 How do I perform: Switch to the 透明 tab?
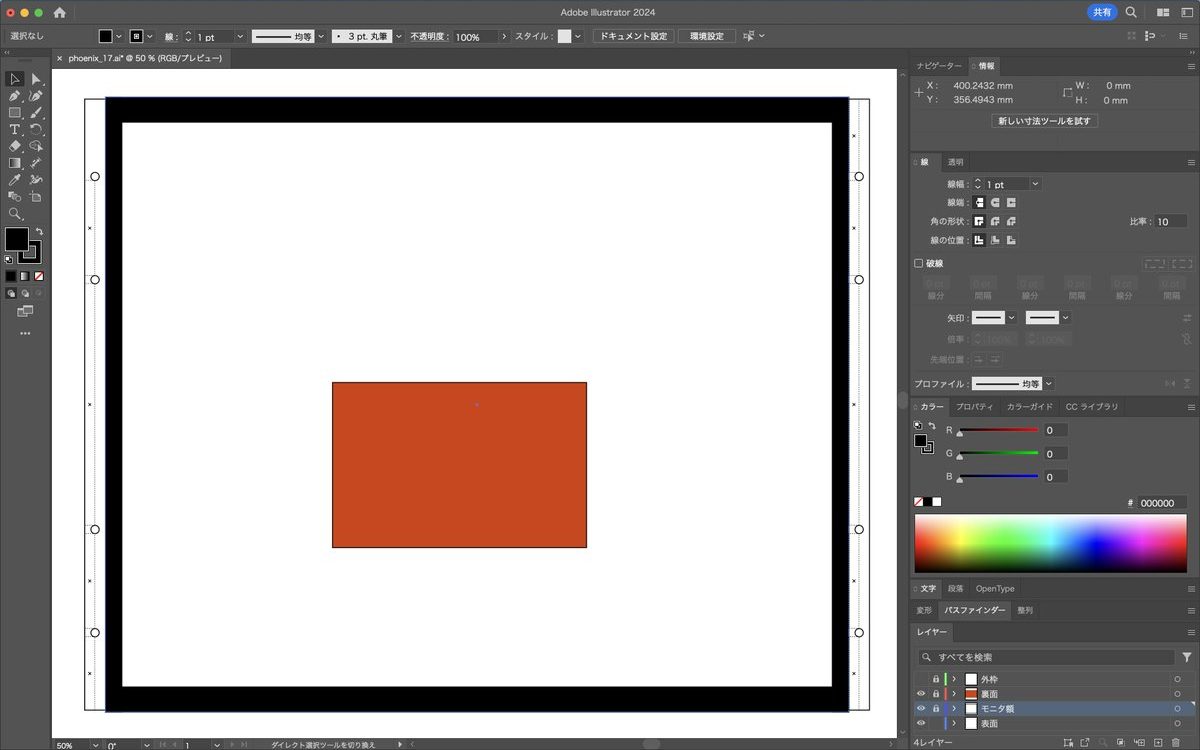(956, 162)
